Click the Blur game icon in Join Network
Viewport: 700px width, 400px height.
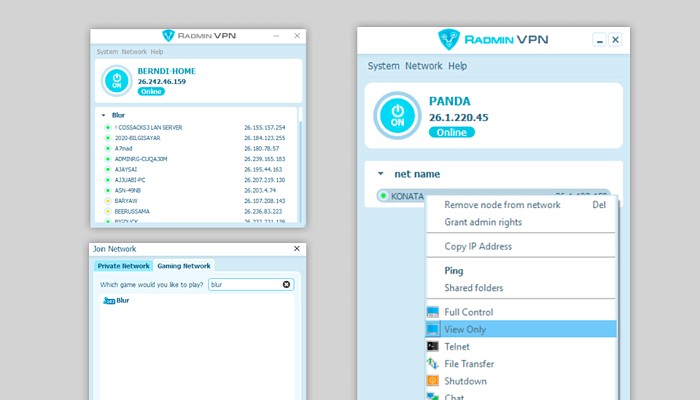[x=109, y=300]
